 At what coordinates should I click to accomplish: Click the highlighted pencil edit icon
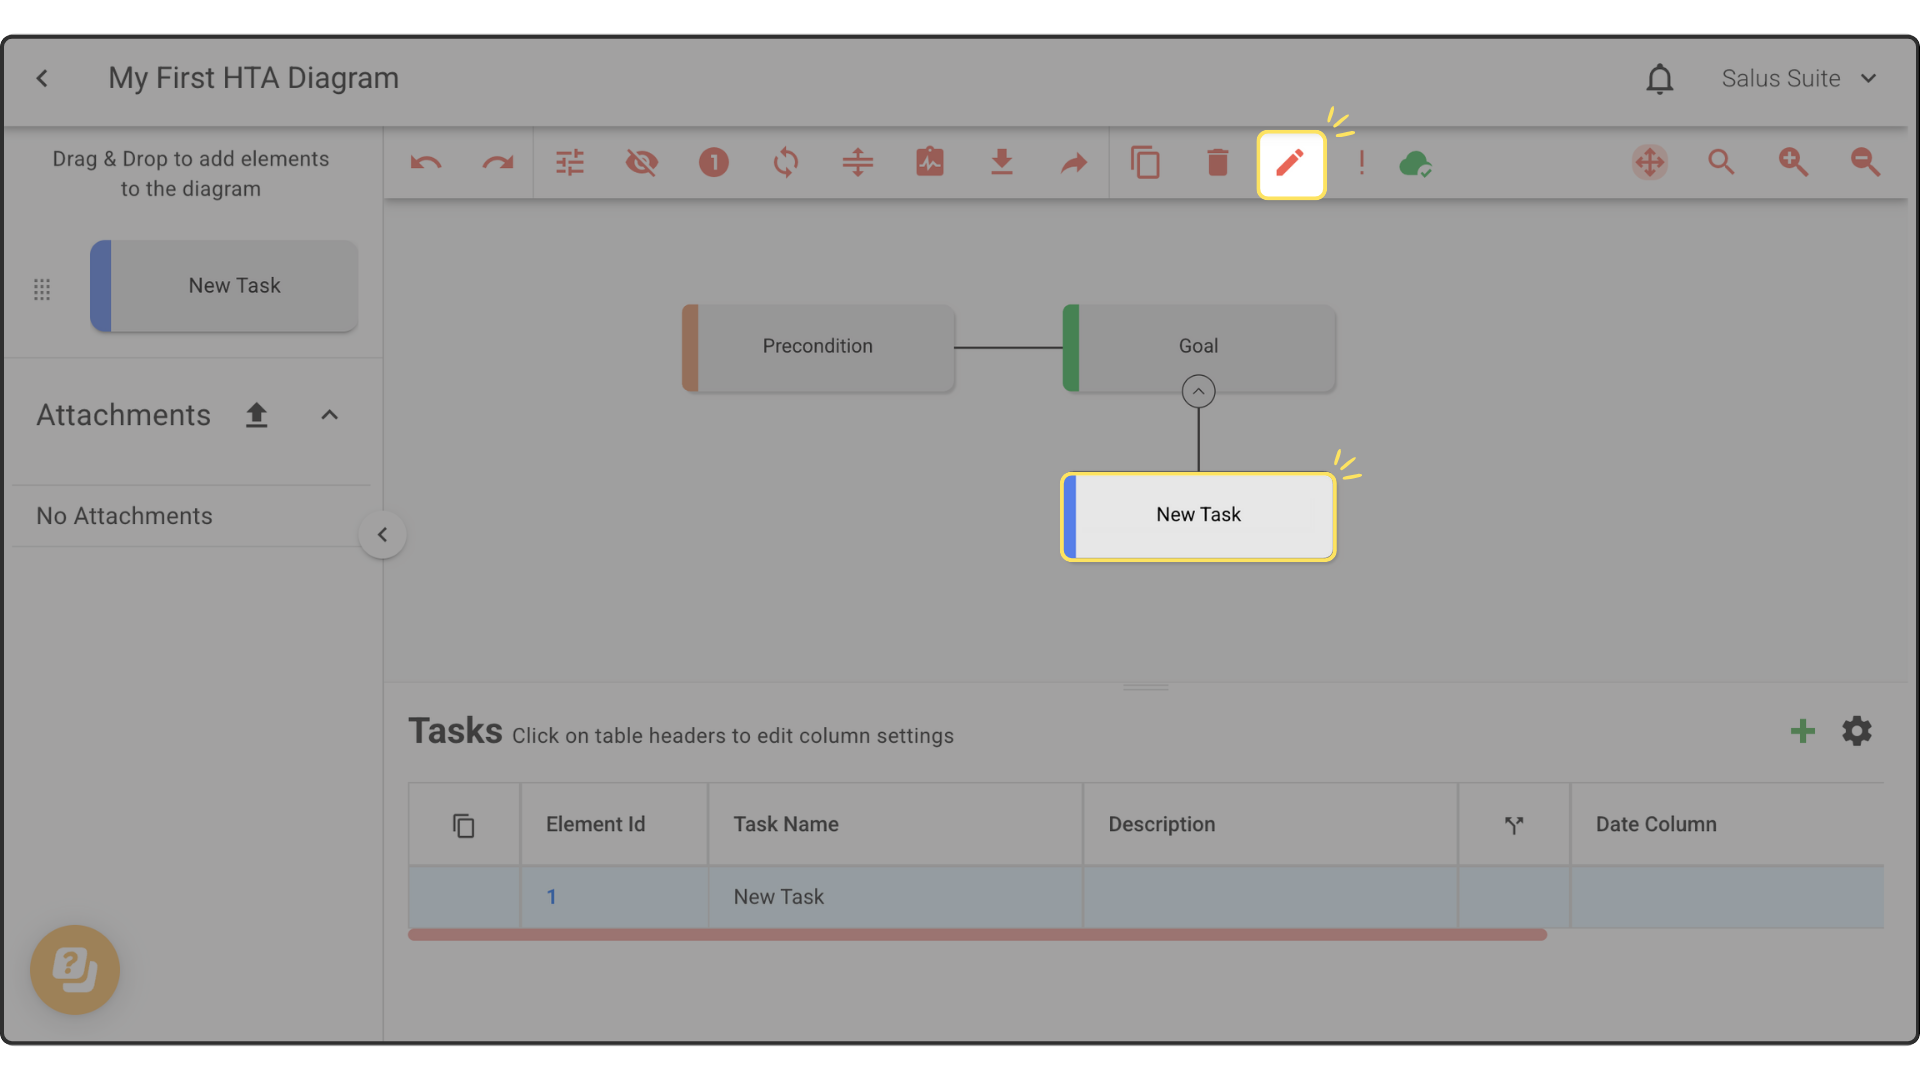1290,164
